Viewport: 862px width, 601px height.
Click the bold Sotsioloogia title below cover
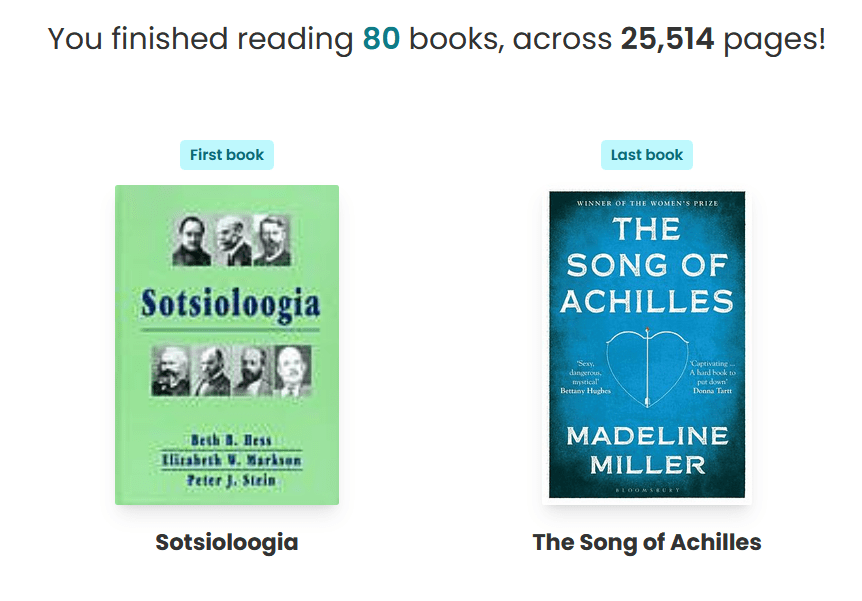pos(227,543)
